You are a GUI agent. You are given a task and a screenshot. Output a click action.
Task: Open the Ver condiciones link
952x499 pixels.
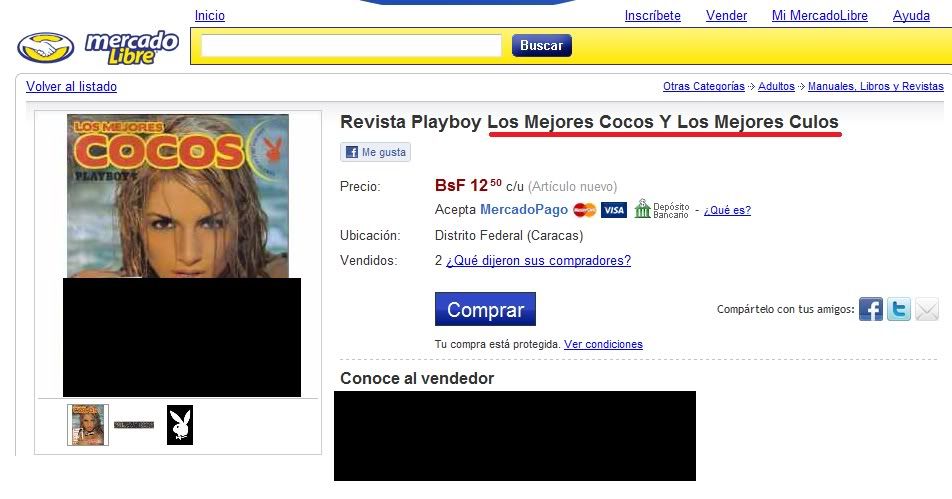tap(603, 344)
